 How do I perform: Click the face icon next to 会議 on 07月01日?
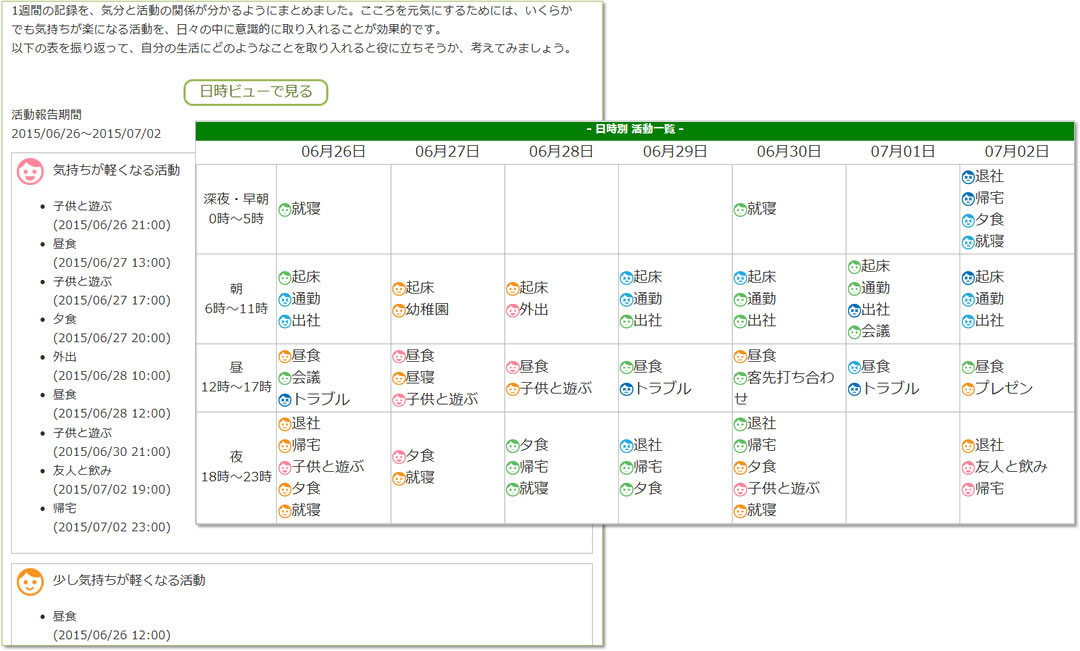pos(854,332)
